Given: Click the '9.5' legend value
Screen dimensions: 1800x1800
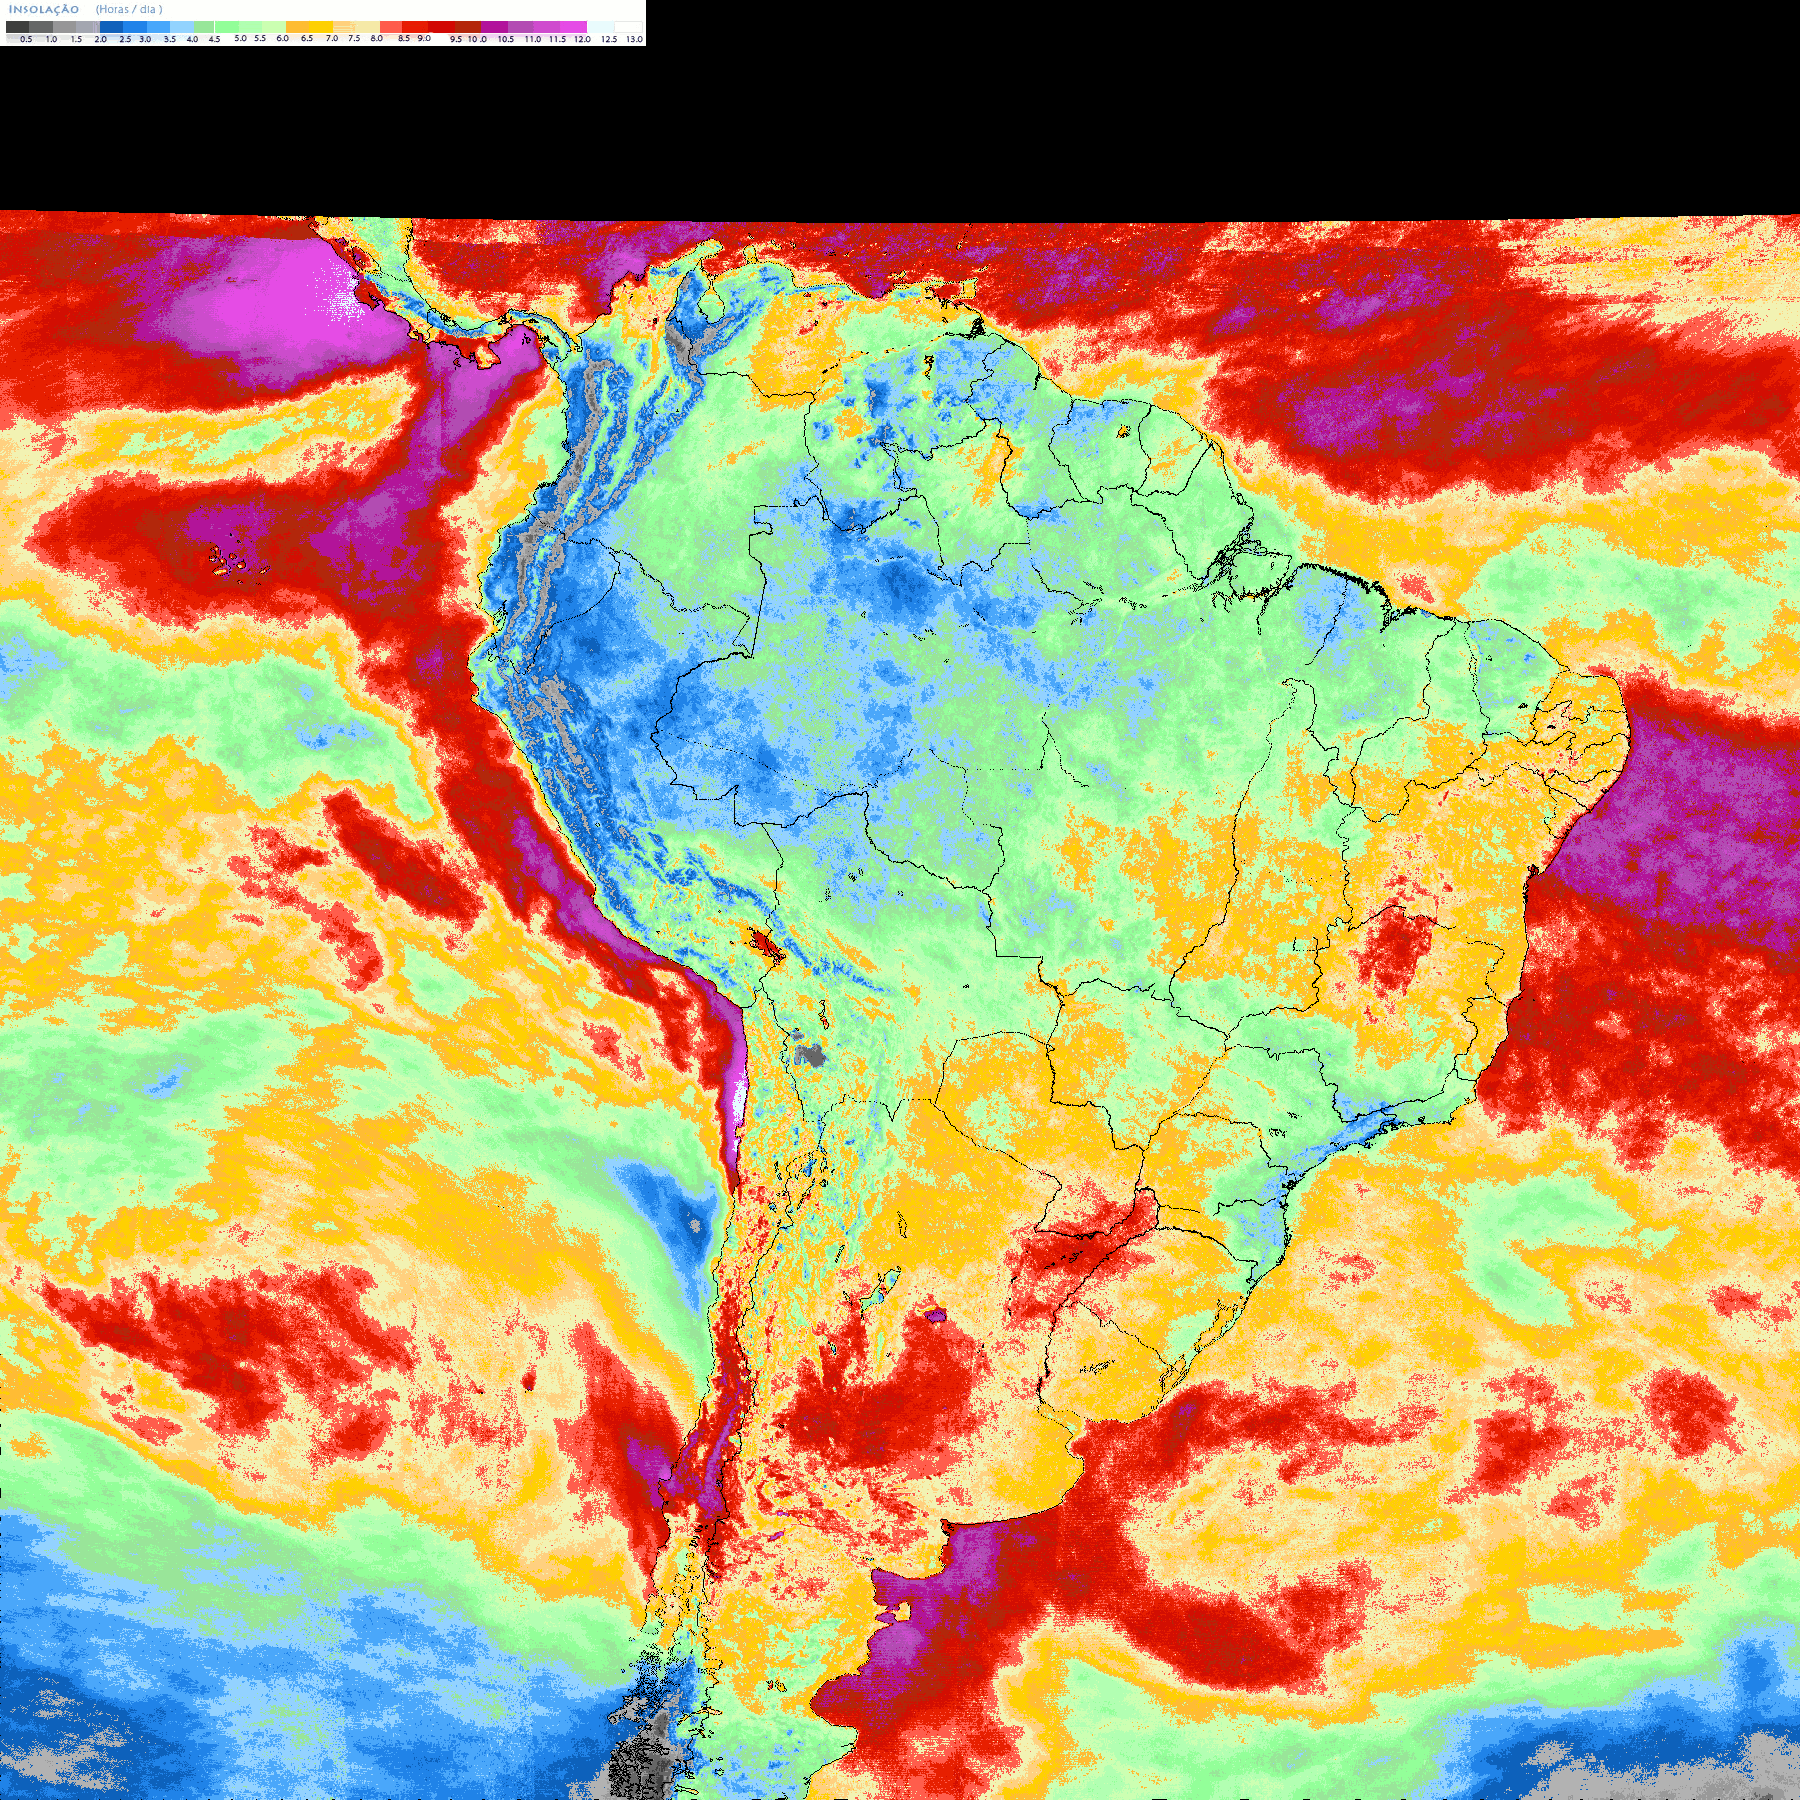Looking at the screenshot, I should [x=456, y=39].
